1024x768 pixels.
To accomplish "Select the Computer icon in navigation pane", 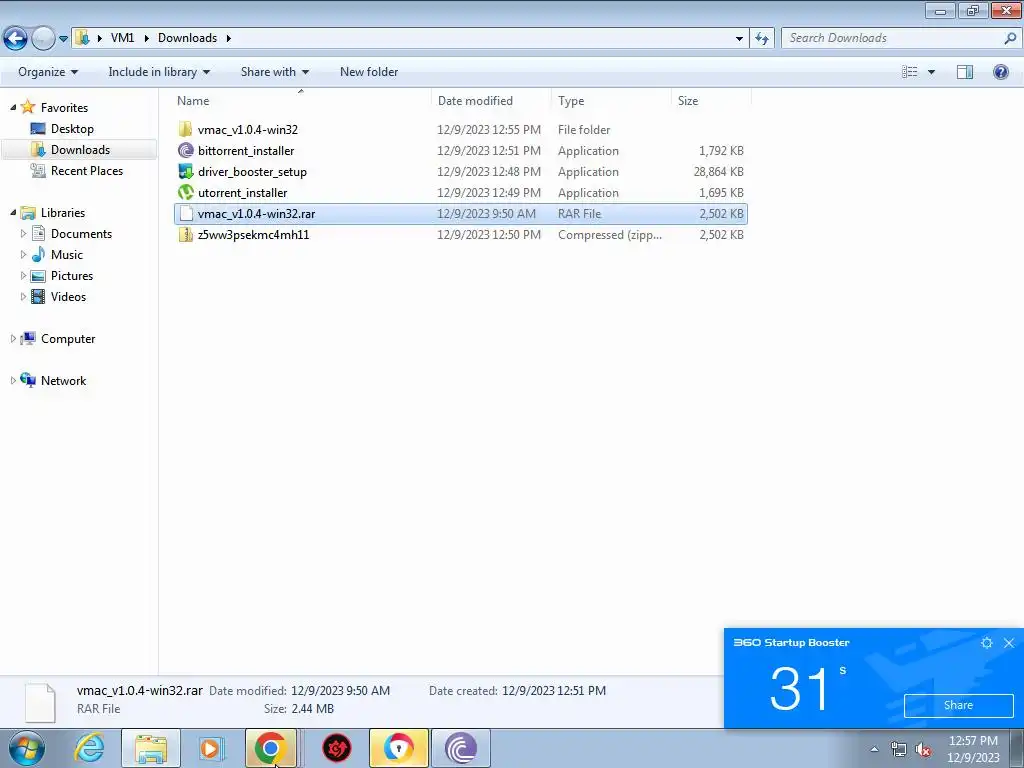I will (x=28, y=338).
